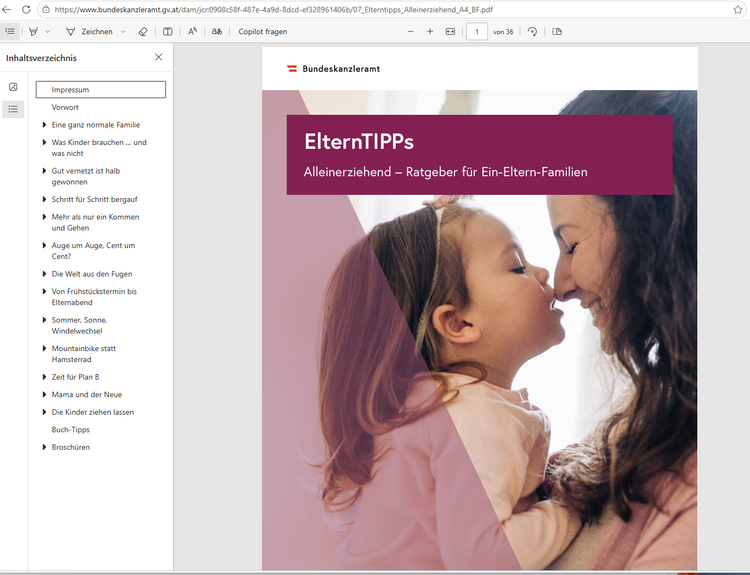Start the read aloud feature
The height and width of the screenshot is (575, 750).
192,32
